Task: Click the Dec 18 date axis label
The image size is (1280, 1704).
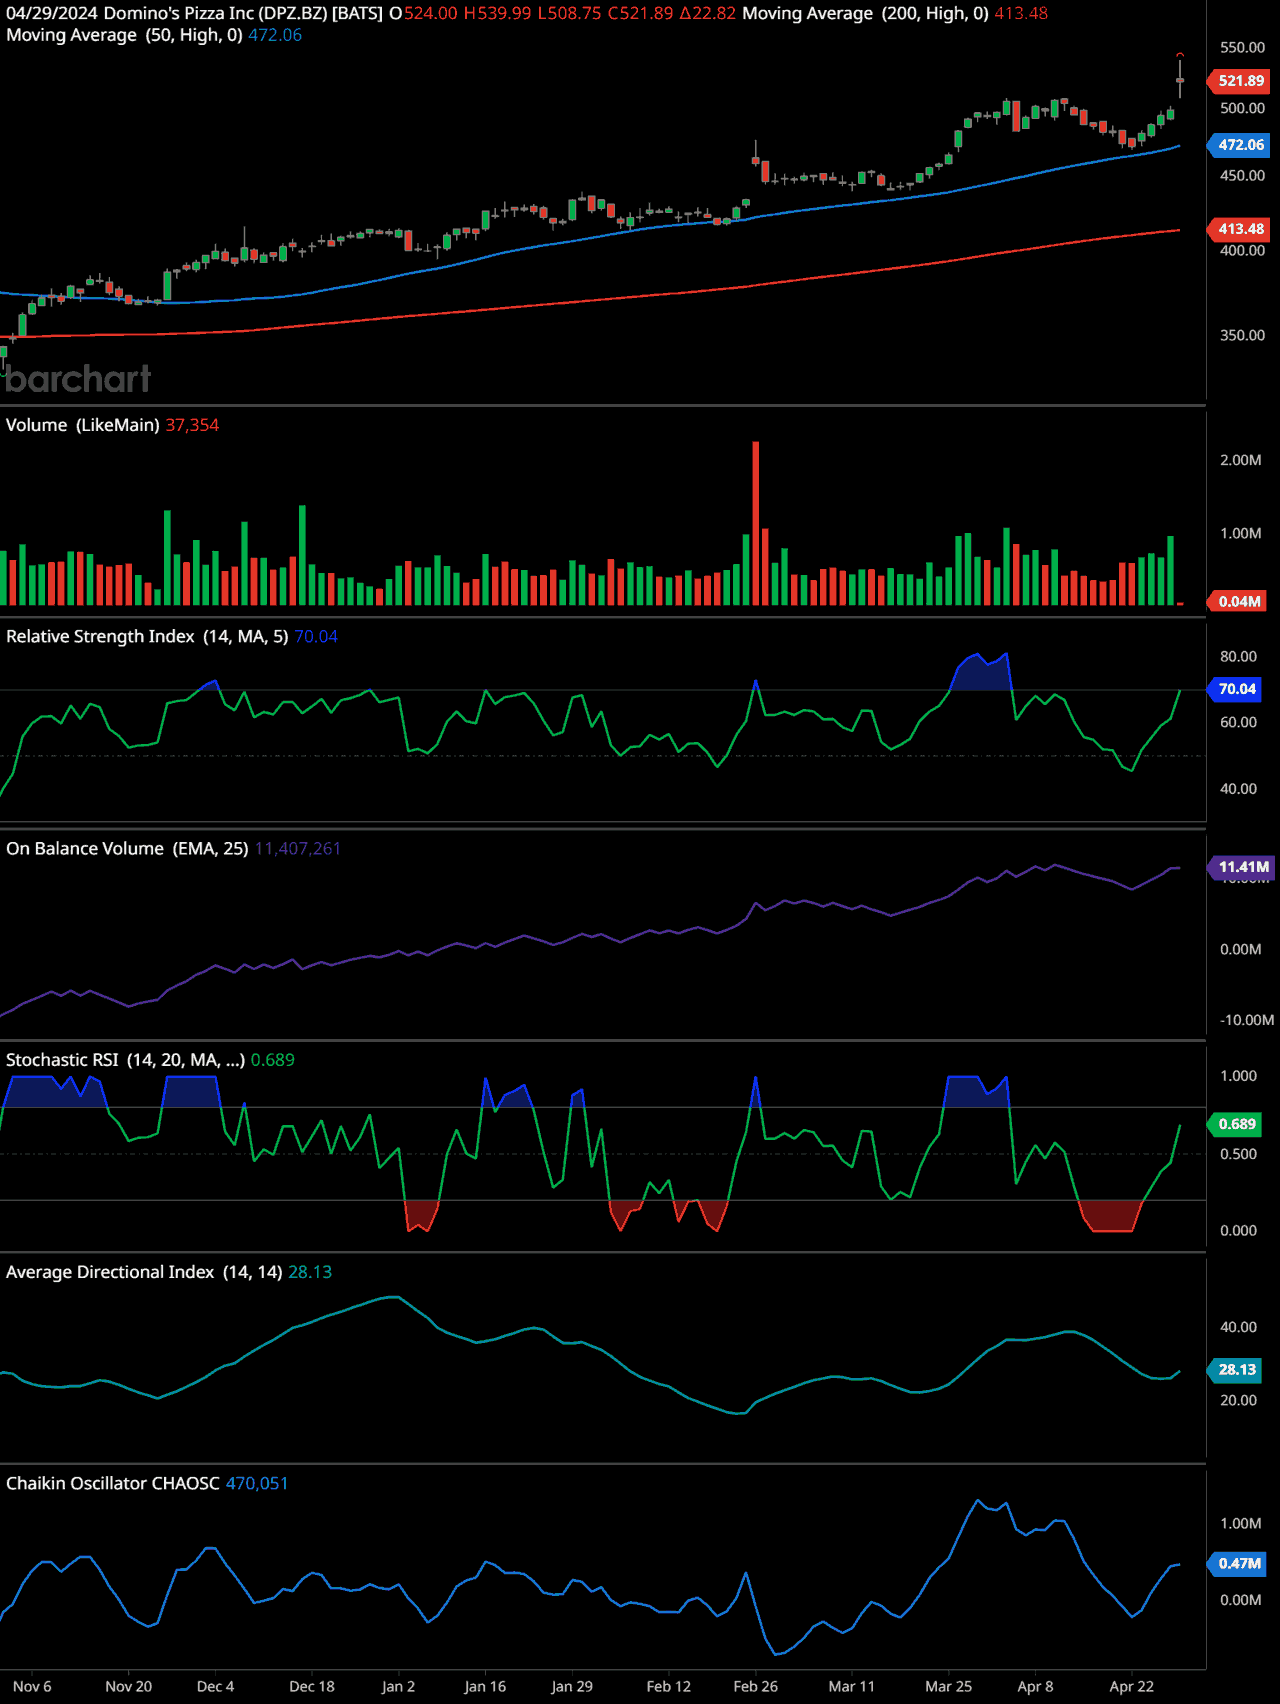Action: [x=312, y=1686]
